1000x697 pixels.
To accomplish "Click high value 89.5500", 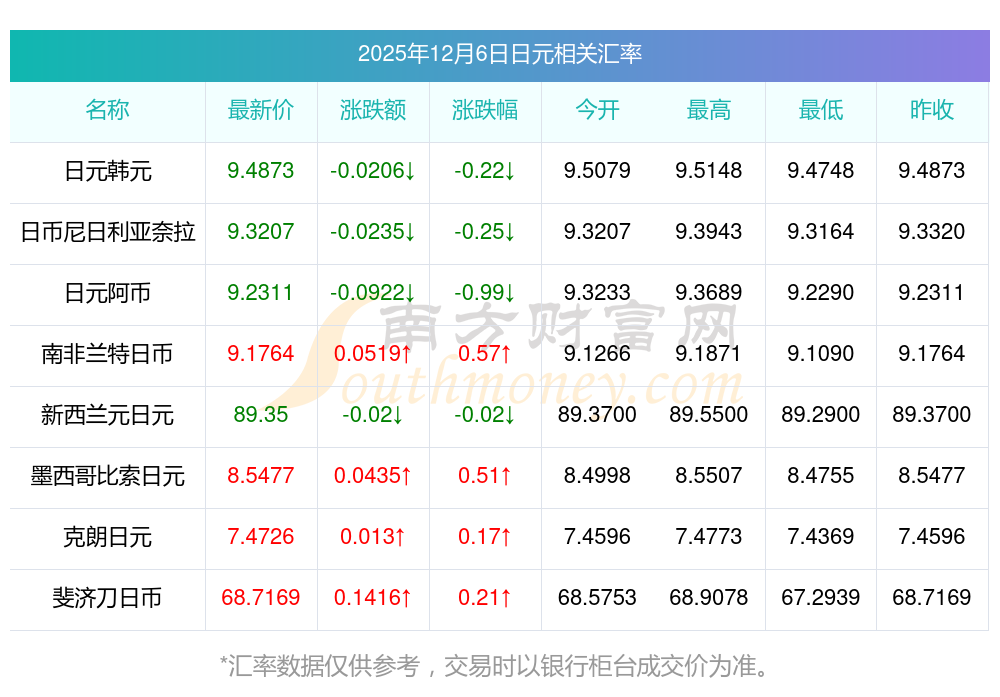I will pos(709,415).
